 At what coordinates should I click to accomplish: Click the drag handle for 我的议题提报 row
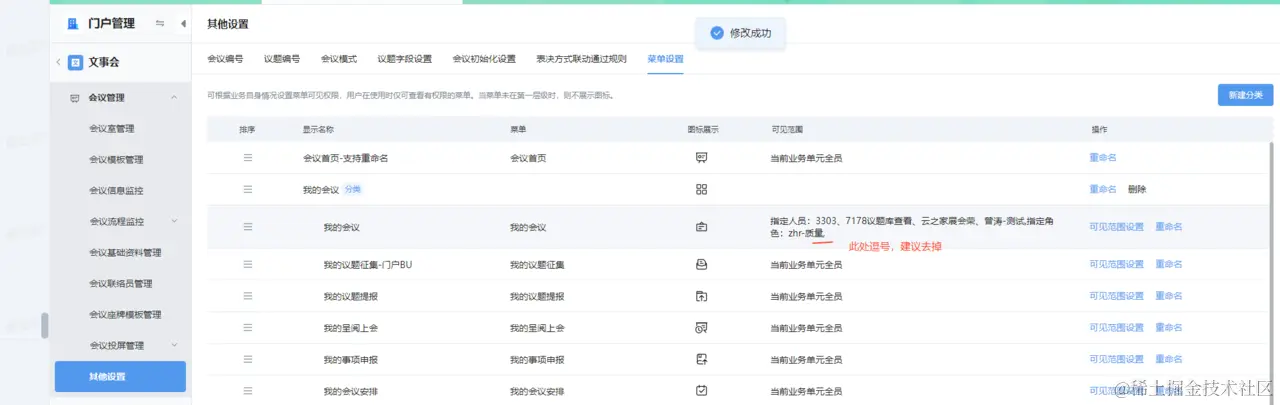tap(248, 297)
